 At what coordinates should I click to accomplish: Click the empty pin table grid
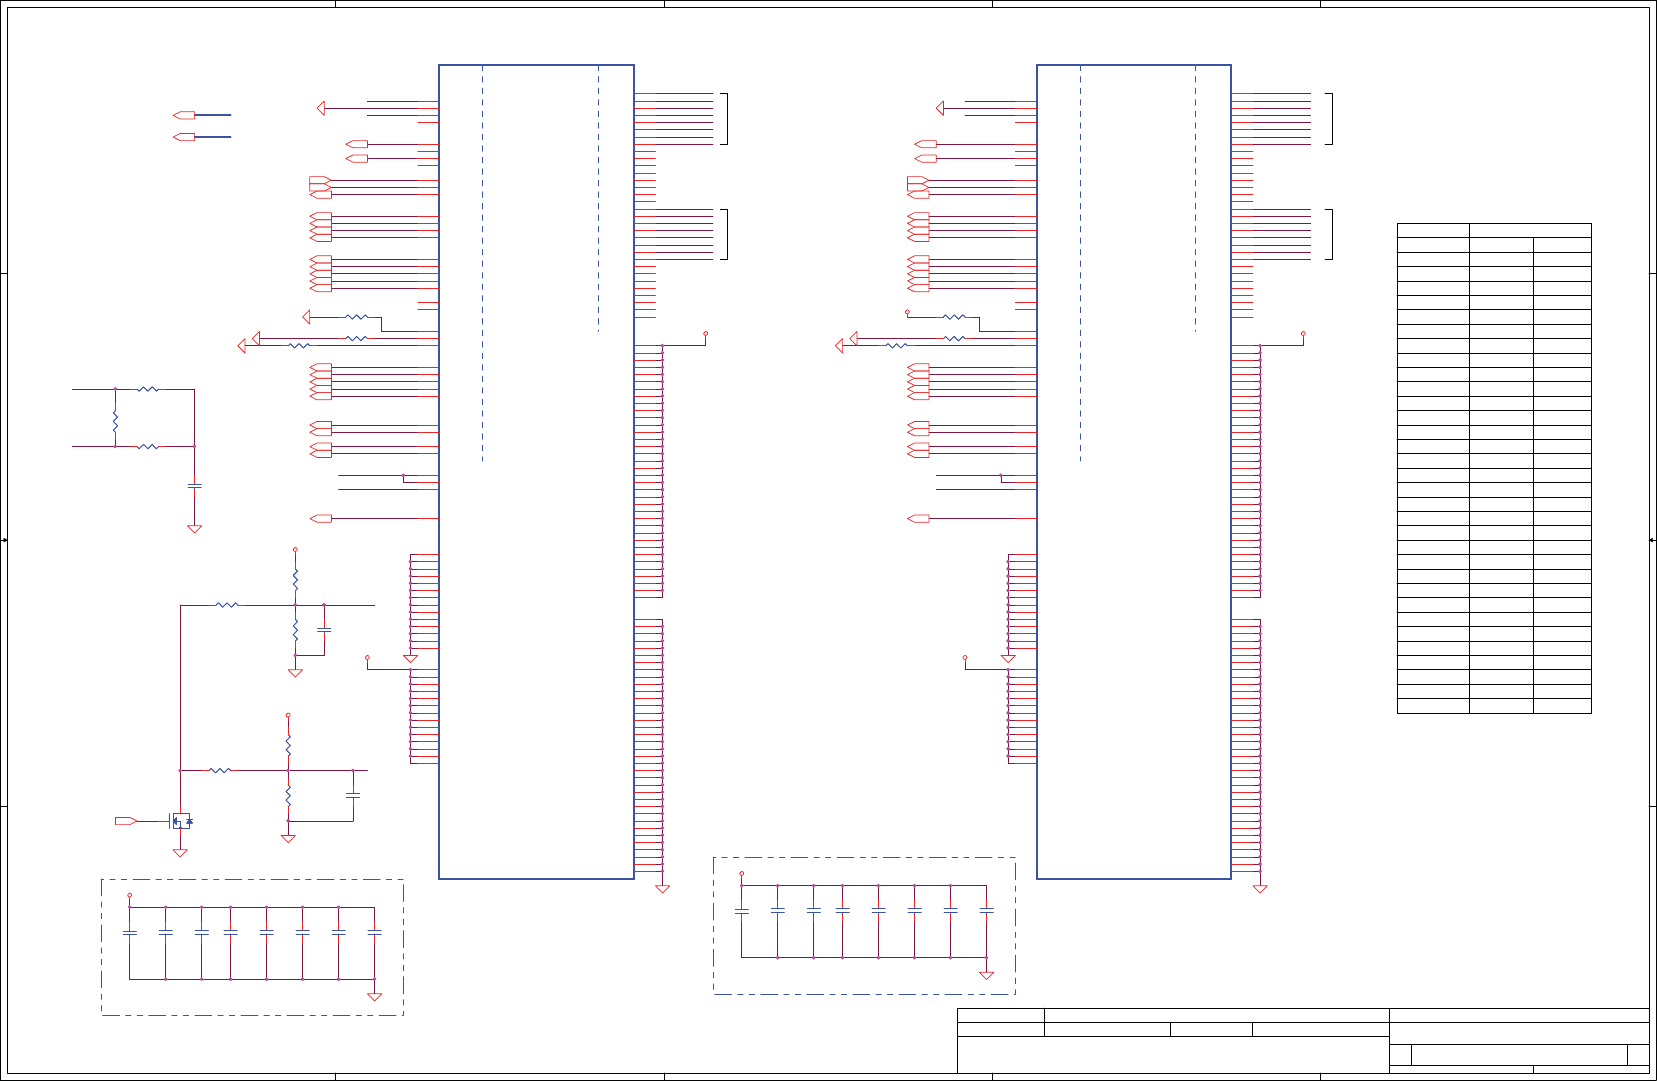pos(1494,468)
